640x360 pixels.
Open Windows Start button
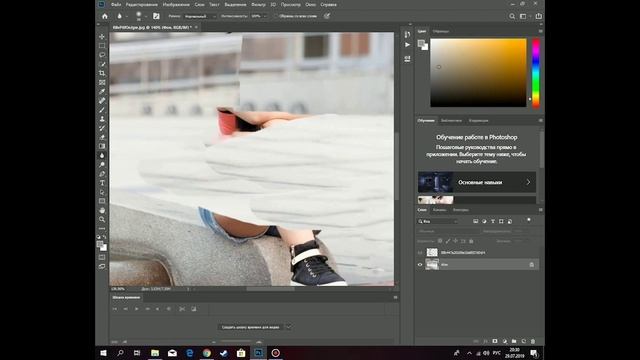[x=103, y=353]
